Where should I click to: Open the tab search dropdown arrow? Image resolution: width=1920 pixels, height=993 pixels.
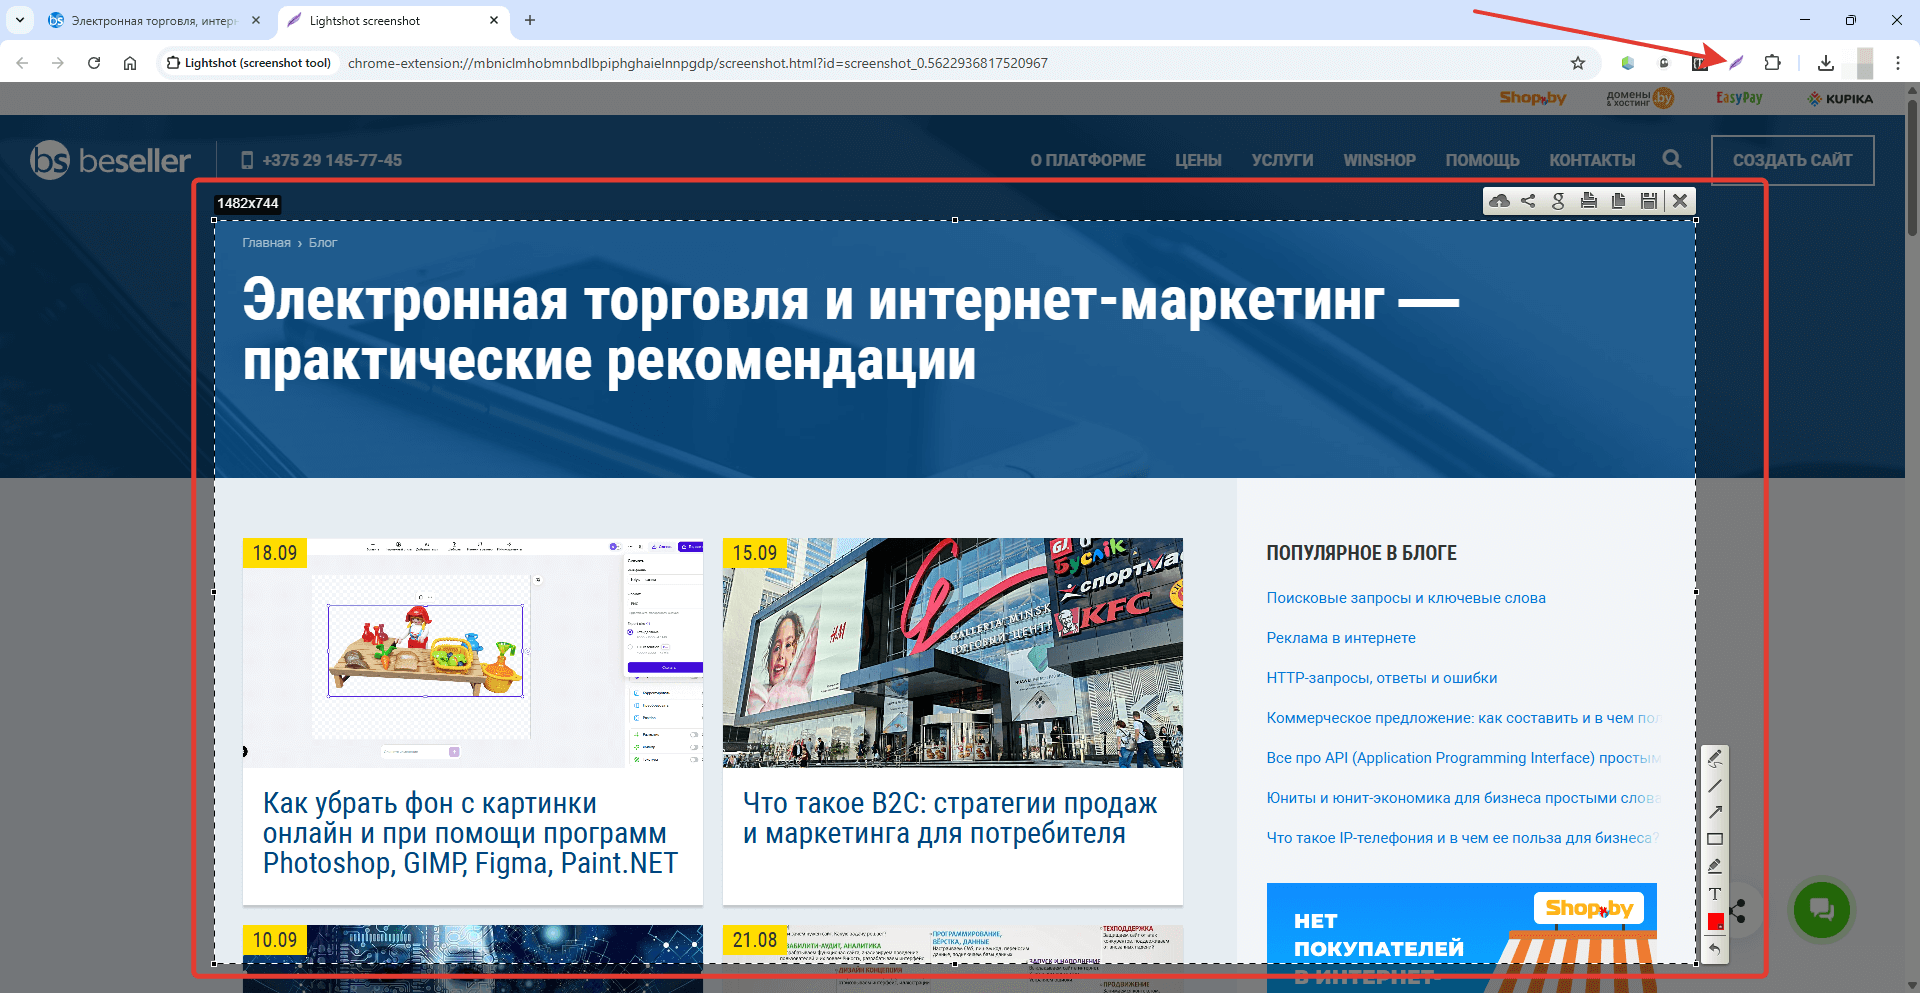click(x=20, y=20)
